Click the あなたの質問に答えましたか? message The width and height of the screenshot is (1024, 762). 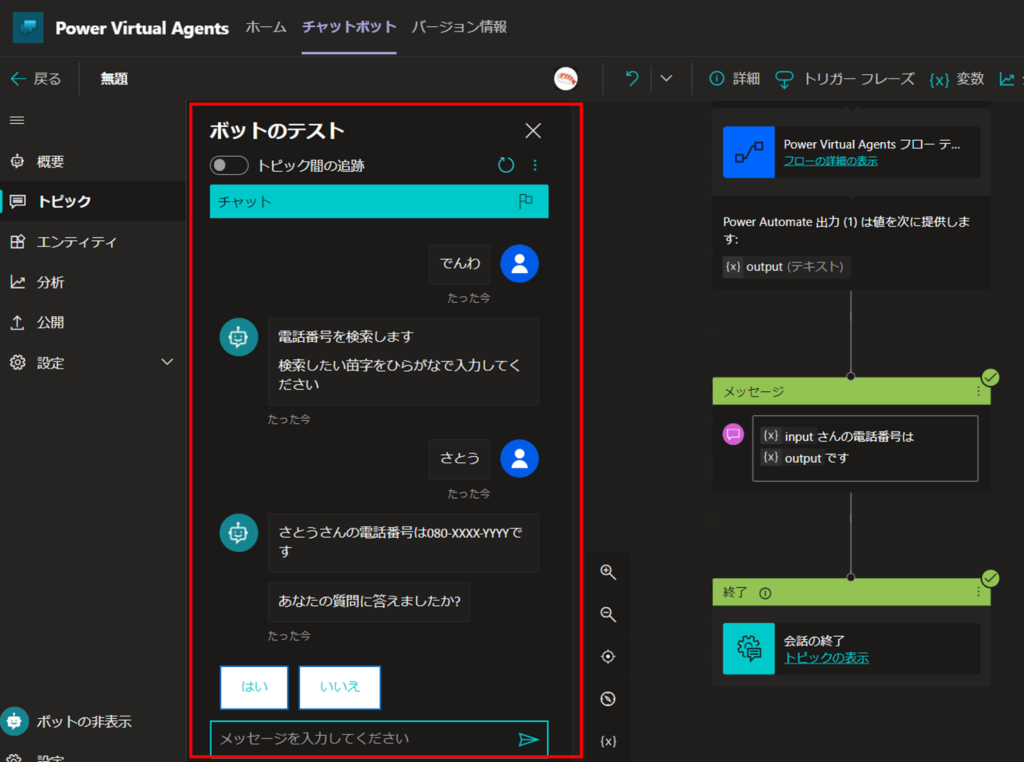[x=369, y=601]
